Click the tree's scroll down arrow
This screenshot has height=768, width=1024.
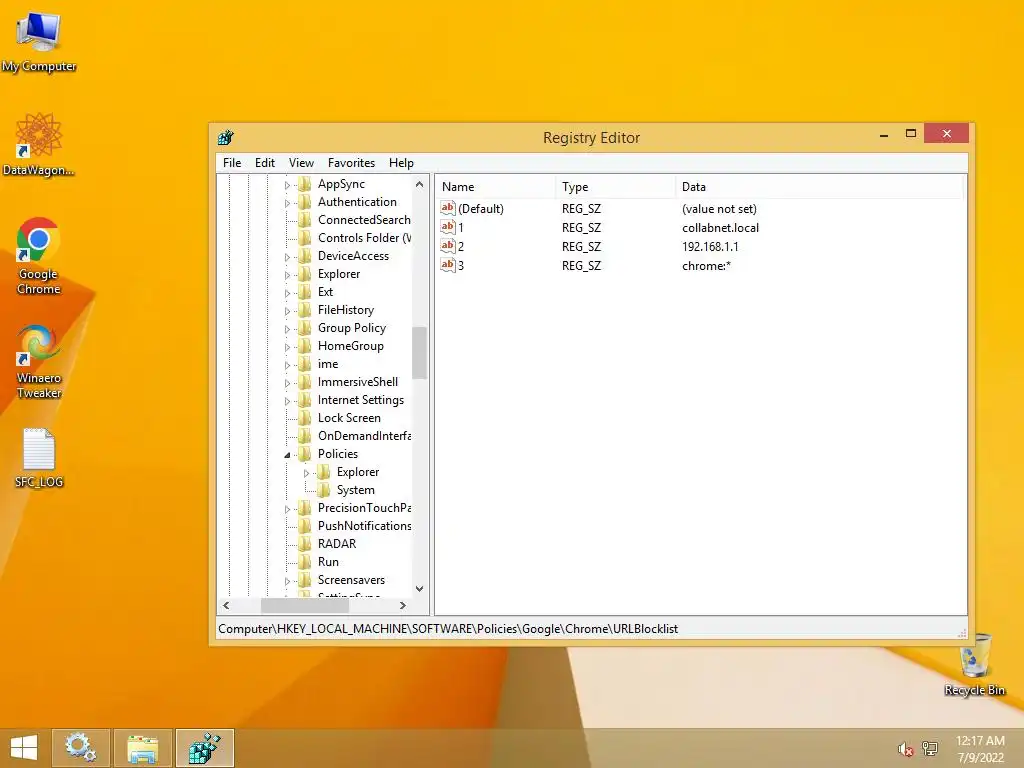420,588
